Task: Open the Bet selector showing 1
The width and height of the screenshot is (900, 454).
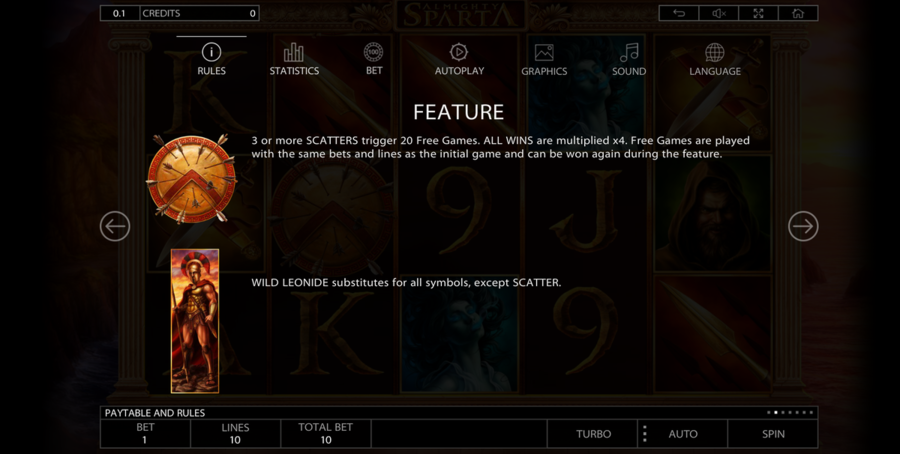Action: coord(145,434)
